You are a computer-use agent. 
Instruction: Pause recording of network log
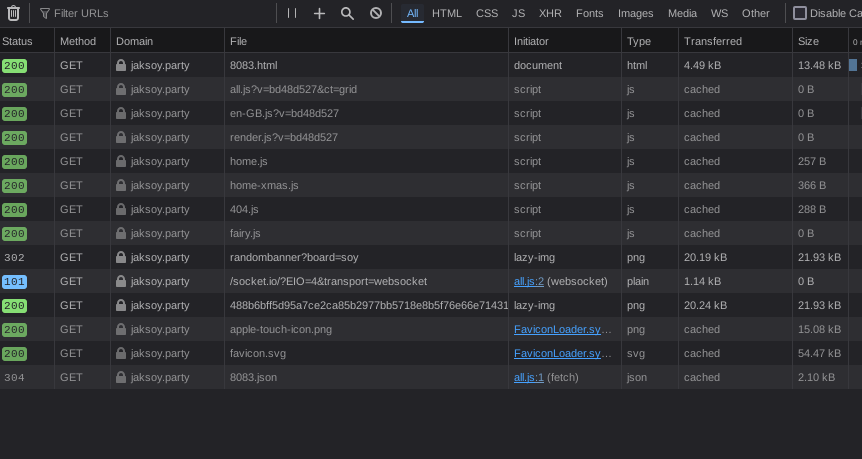click(x=292, y=13)
